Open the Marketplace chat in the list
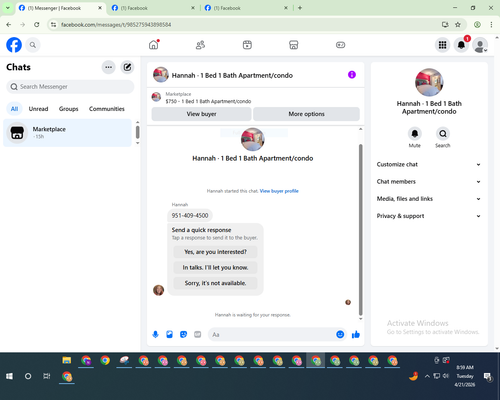The height and width of the screenshot is (400, 500). 67,133
